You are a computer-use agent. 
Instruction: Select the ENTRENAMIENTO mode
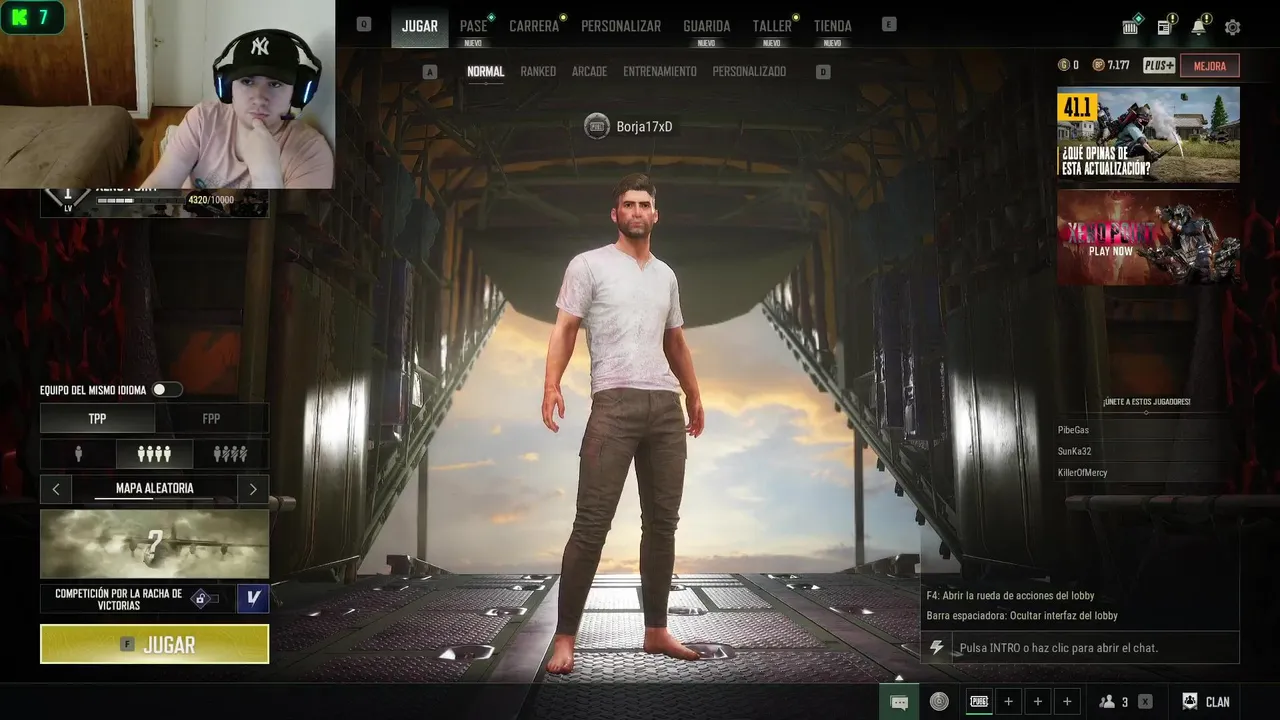660,72
